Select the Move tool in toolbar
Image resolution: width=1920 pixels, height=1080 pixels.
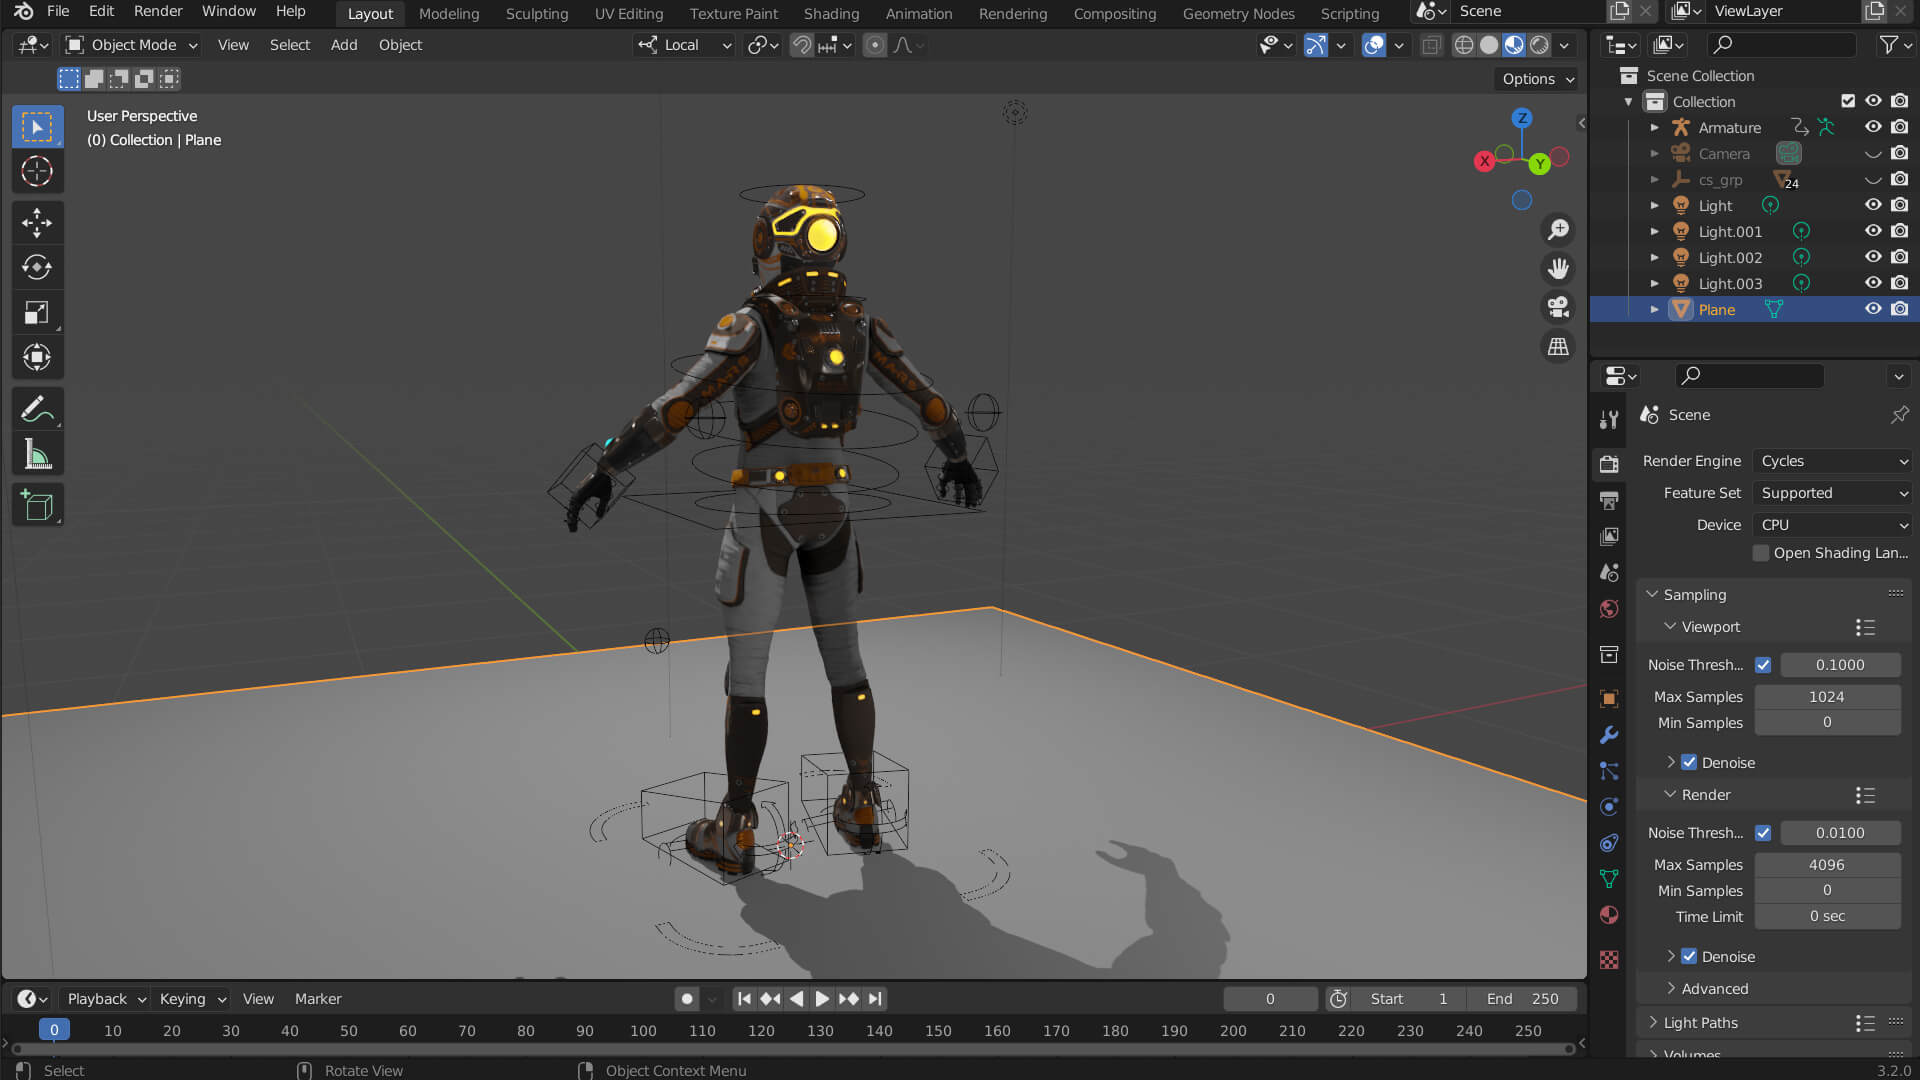pyautogui.click(x=37, y=222)
